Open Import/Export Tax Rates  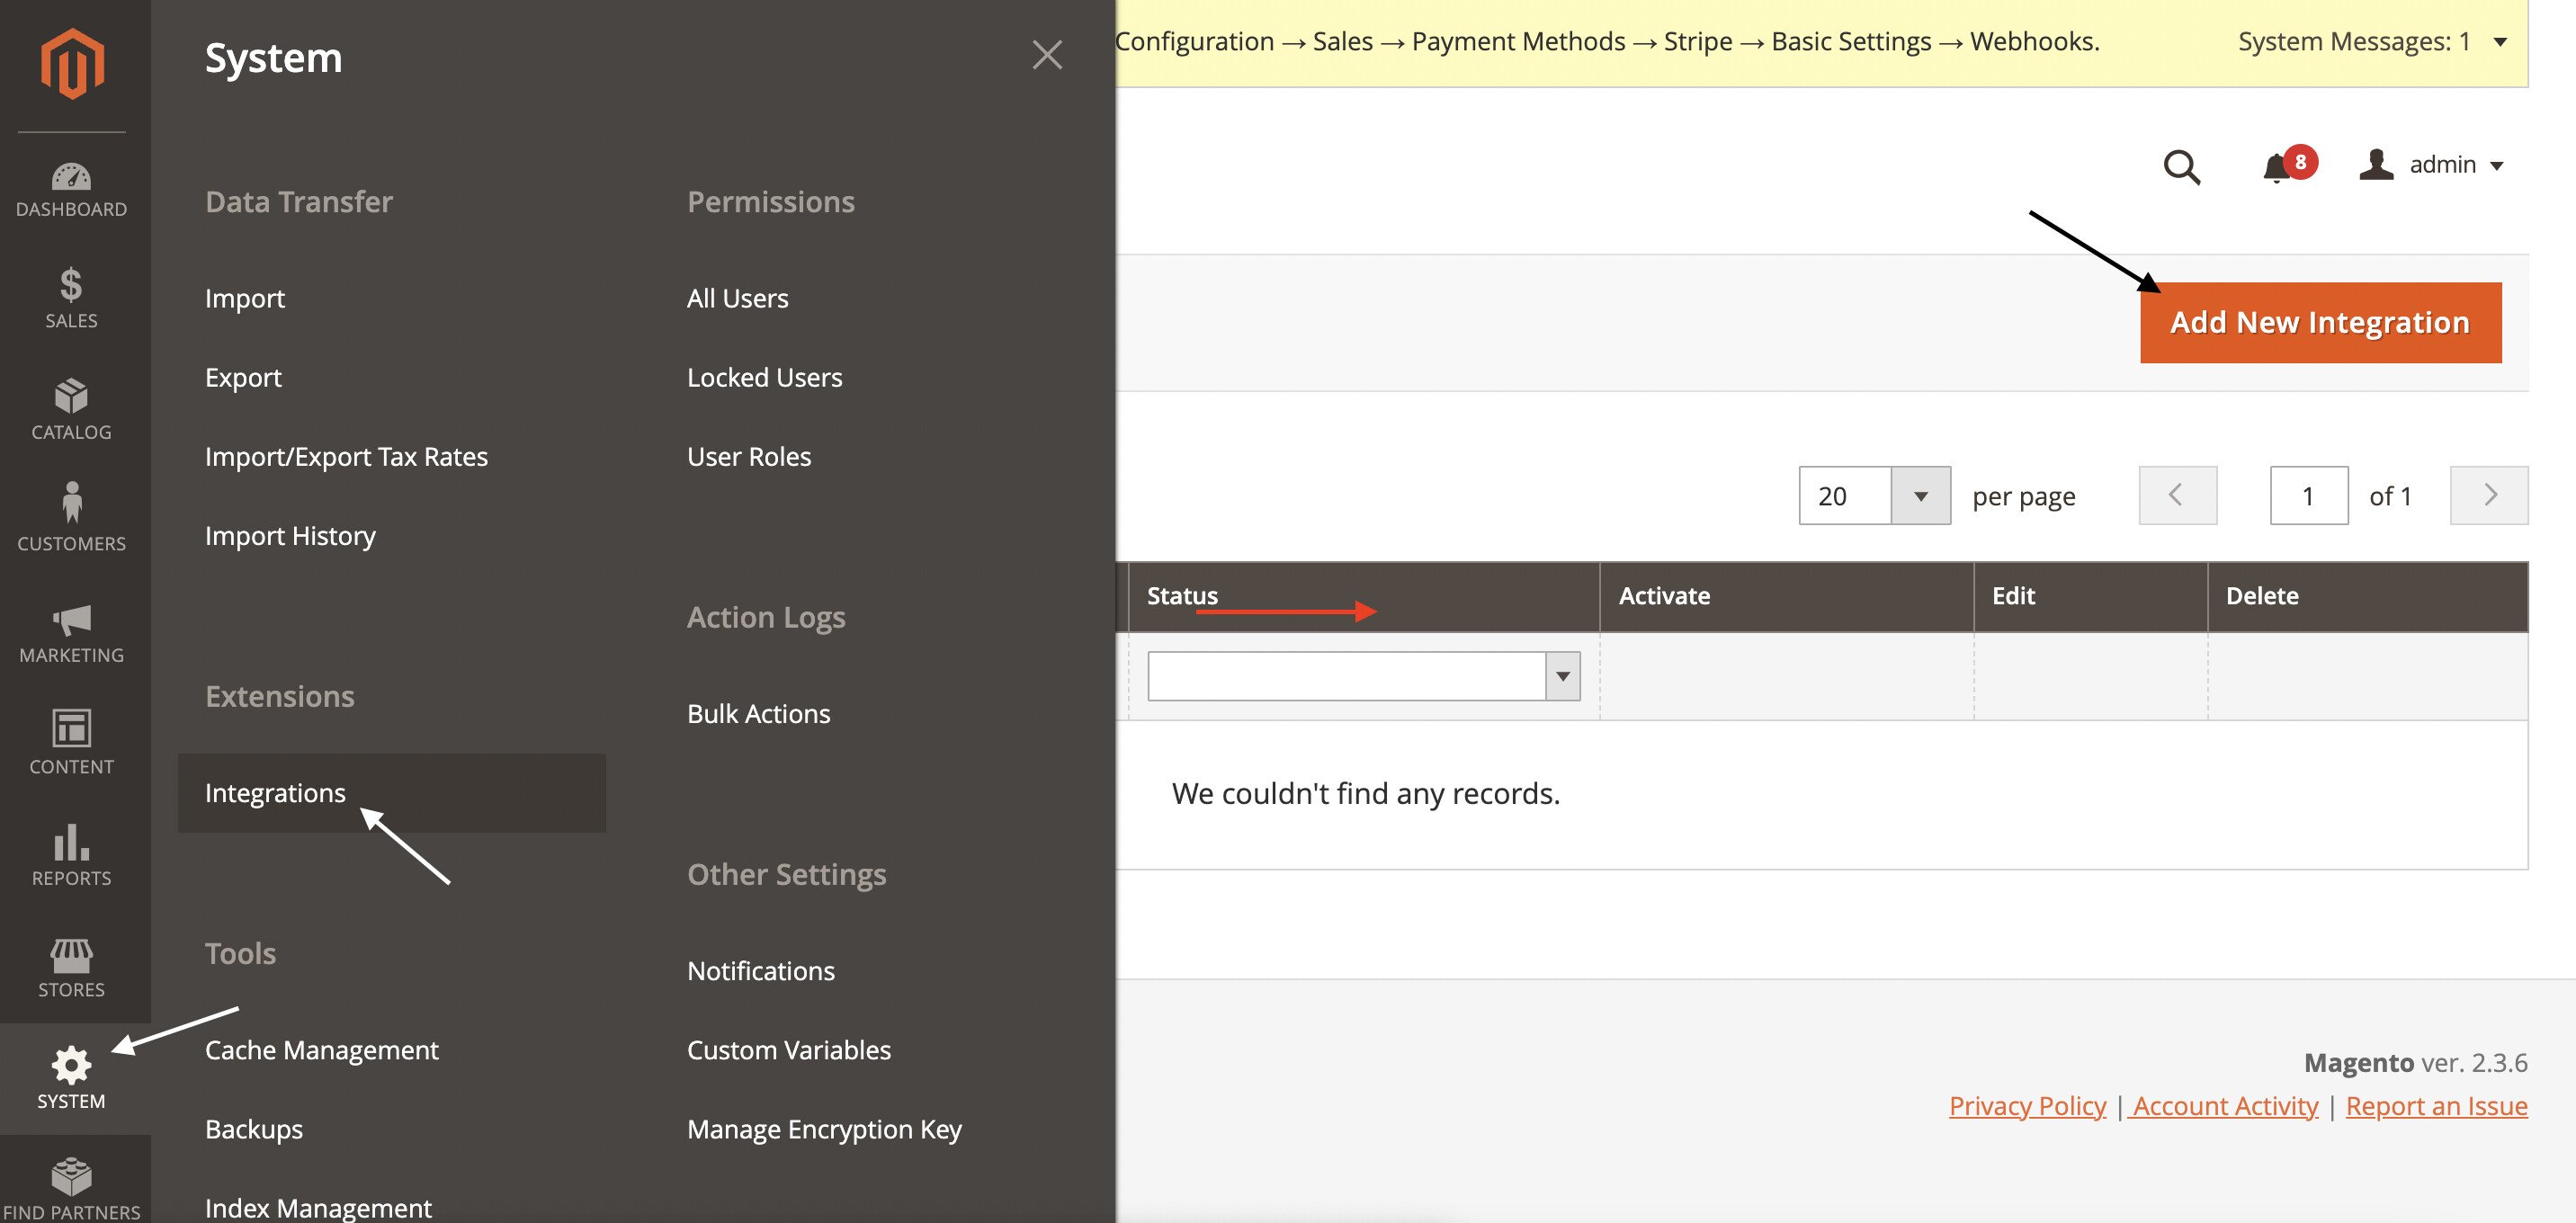[346, 456]
